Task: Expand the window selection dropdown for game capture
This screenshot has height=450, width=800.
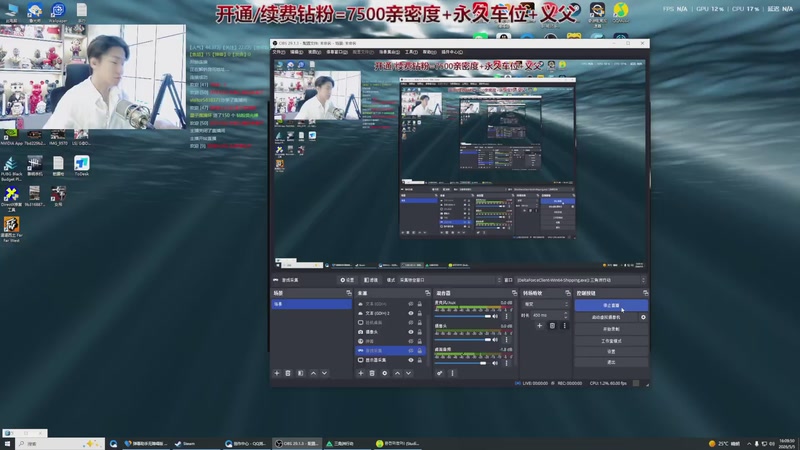Action: coord(581,280)
